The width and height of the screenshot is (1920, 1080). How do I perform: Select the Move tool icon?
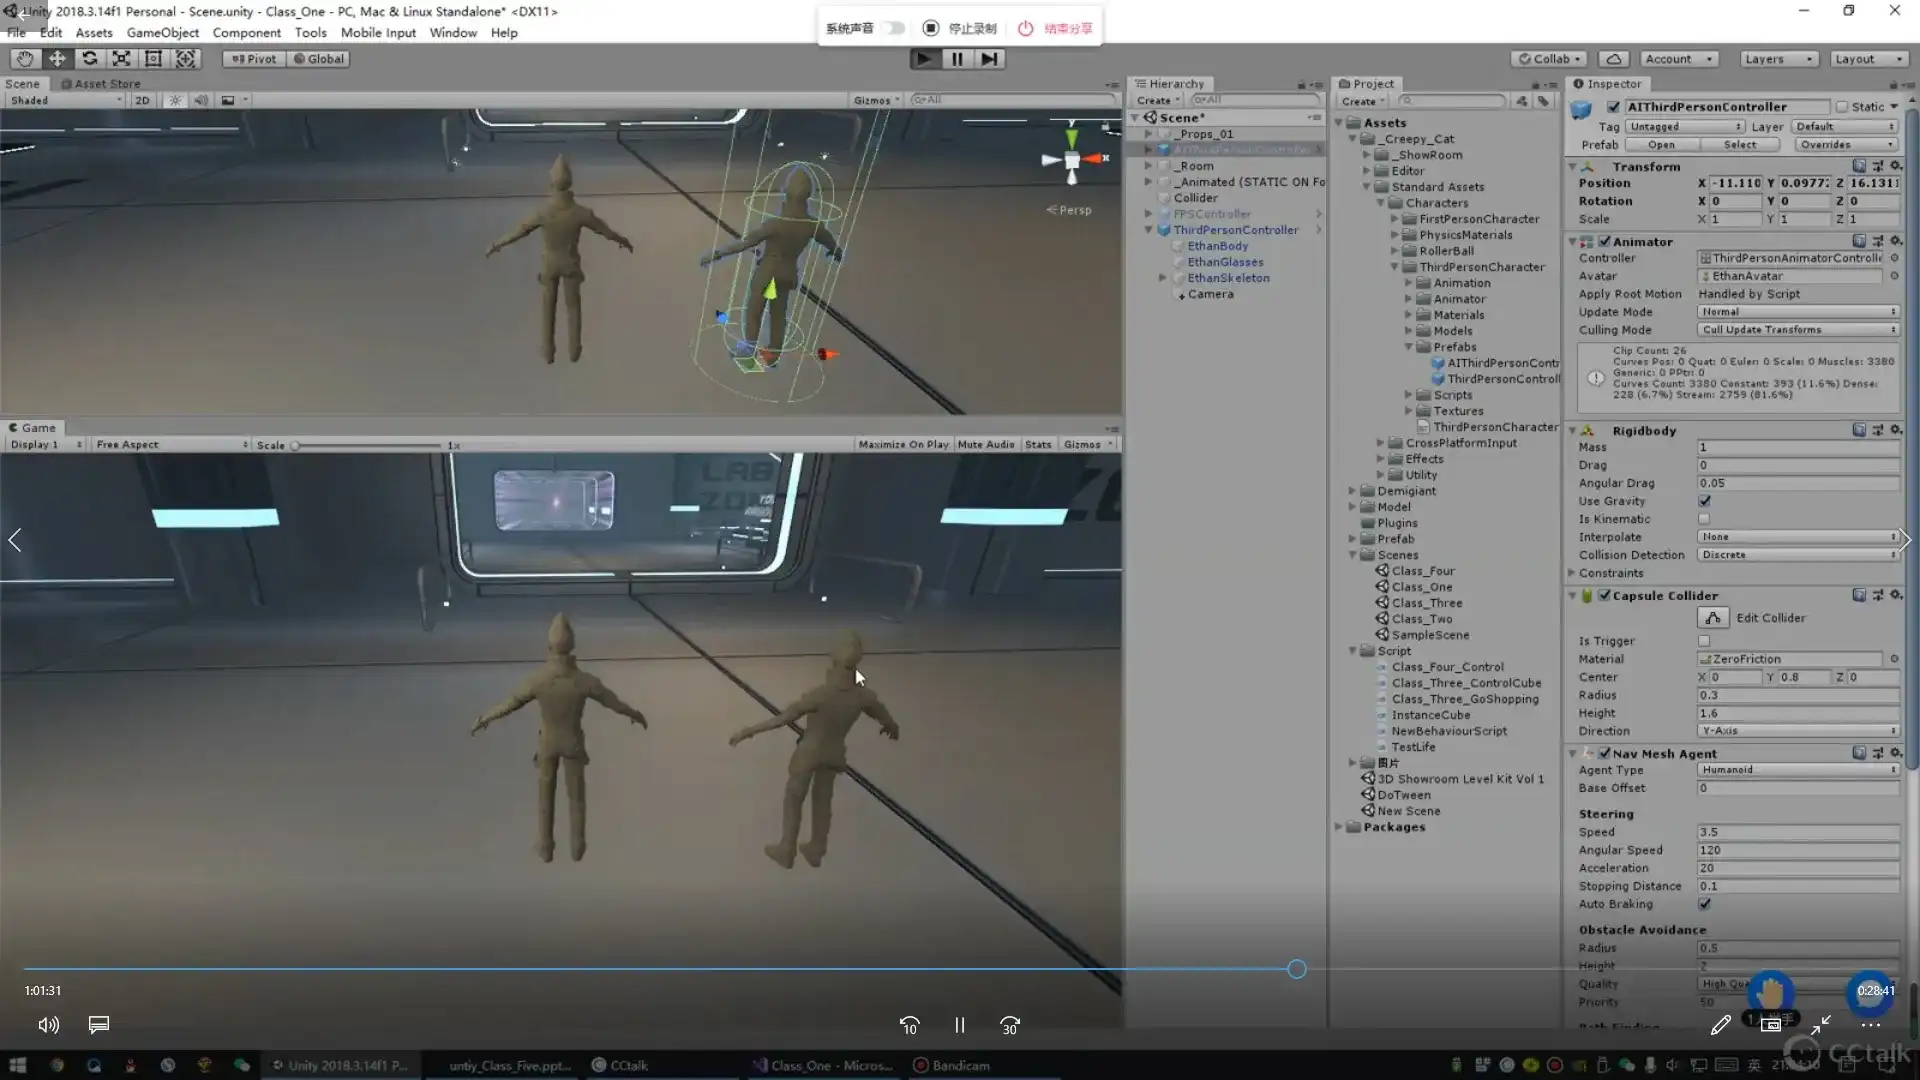coord(57,59)
